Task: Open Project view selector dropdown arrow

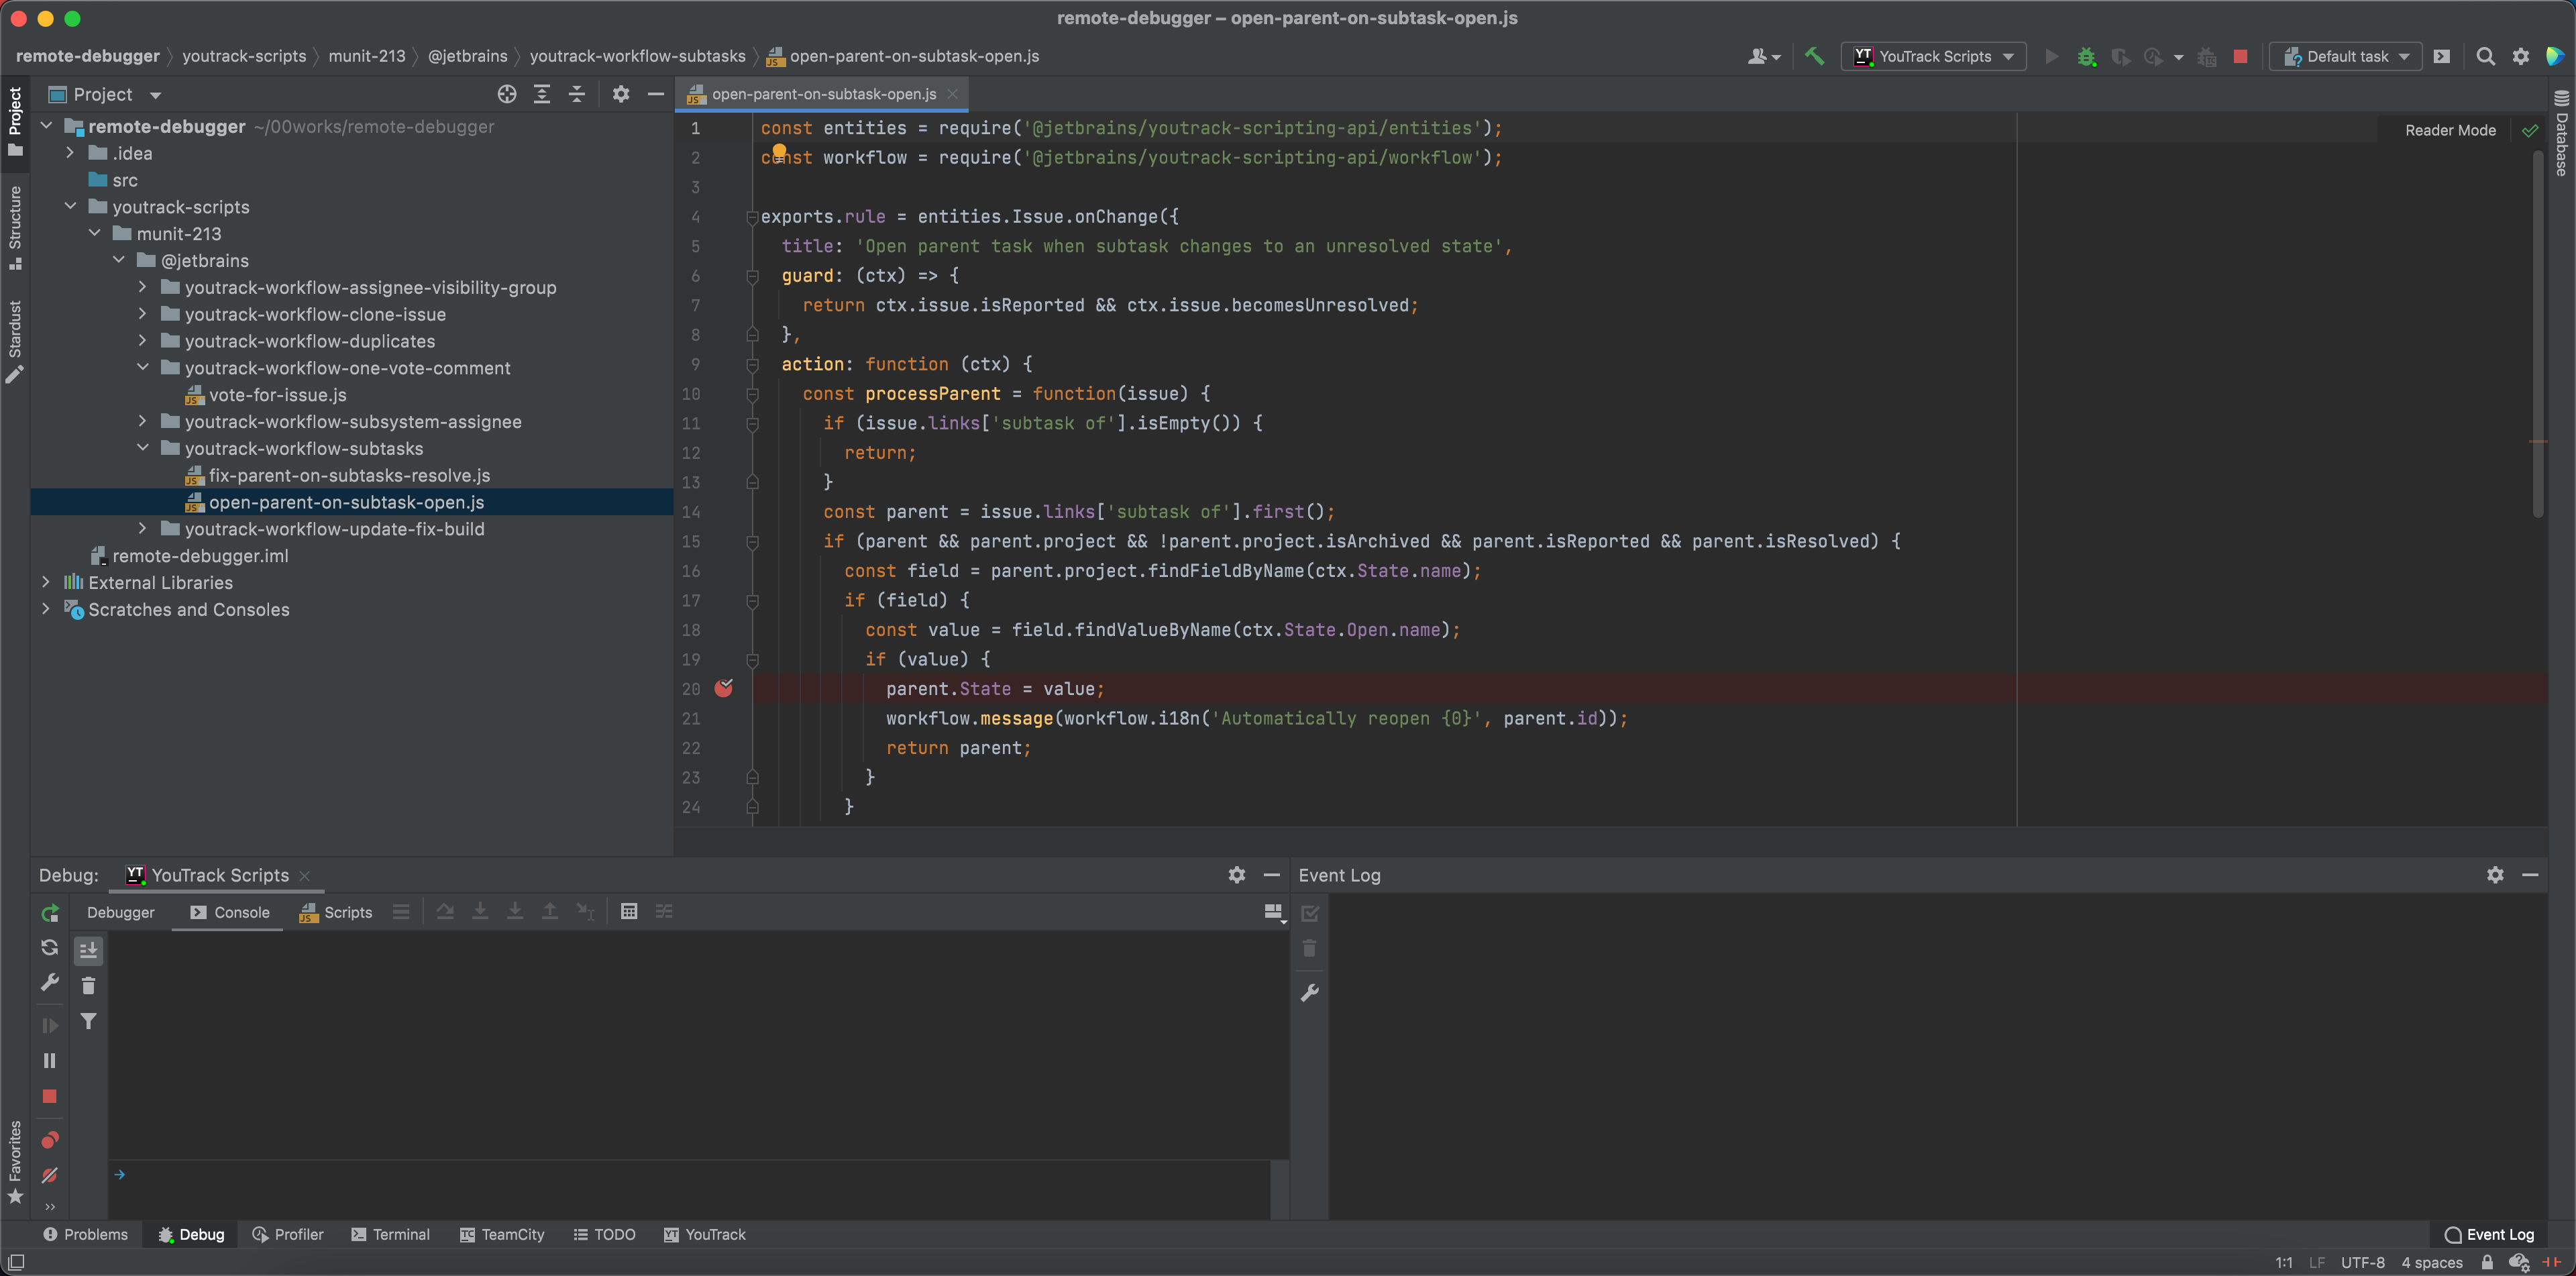Action: 155,95
